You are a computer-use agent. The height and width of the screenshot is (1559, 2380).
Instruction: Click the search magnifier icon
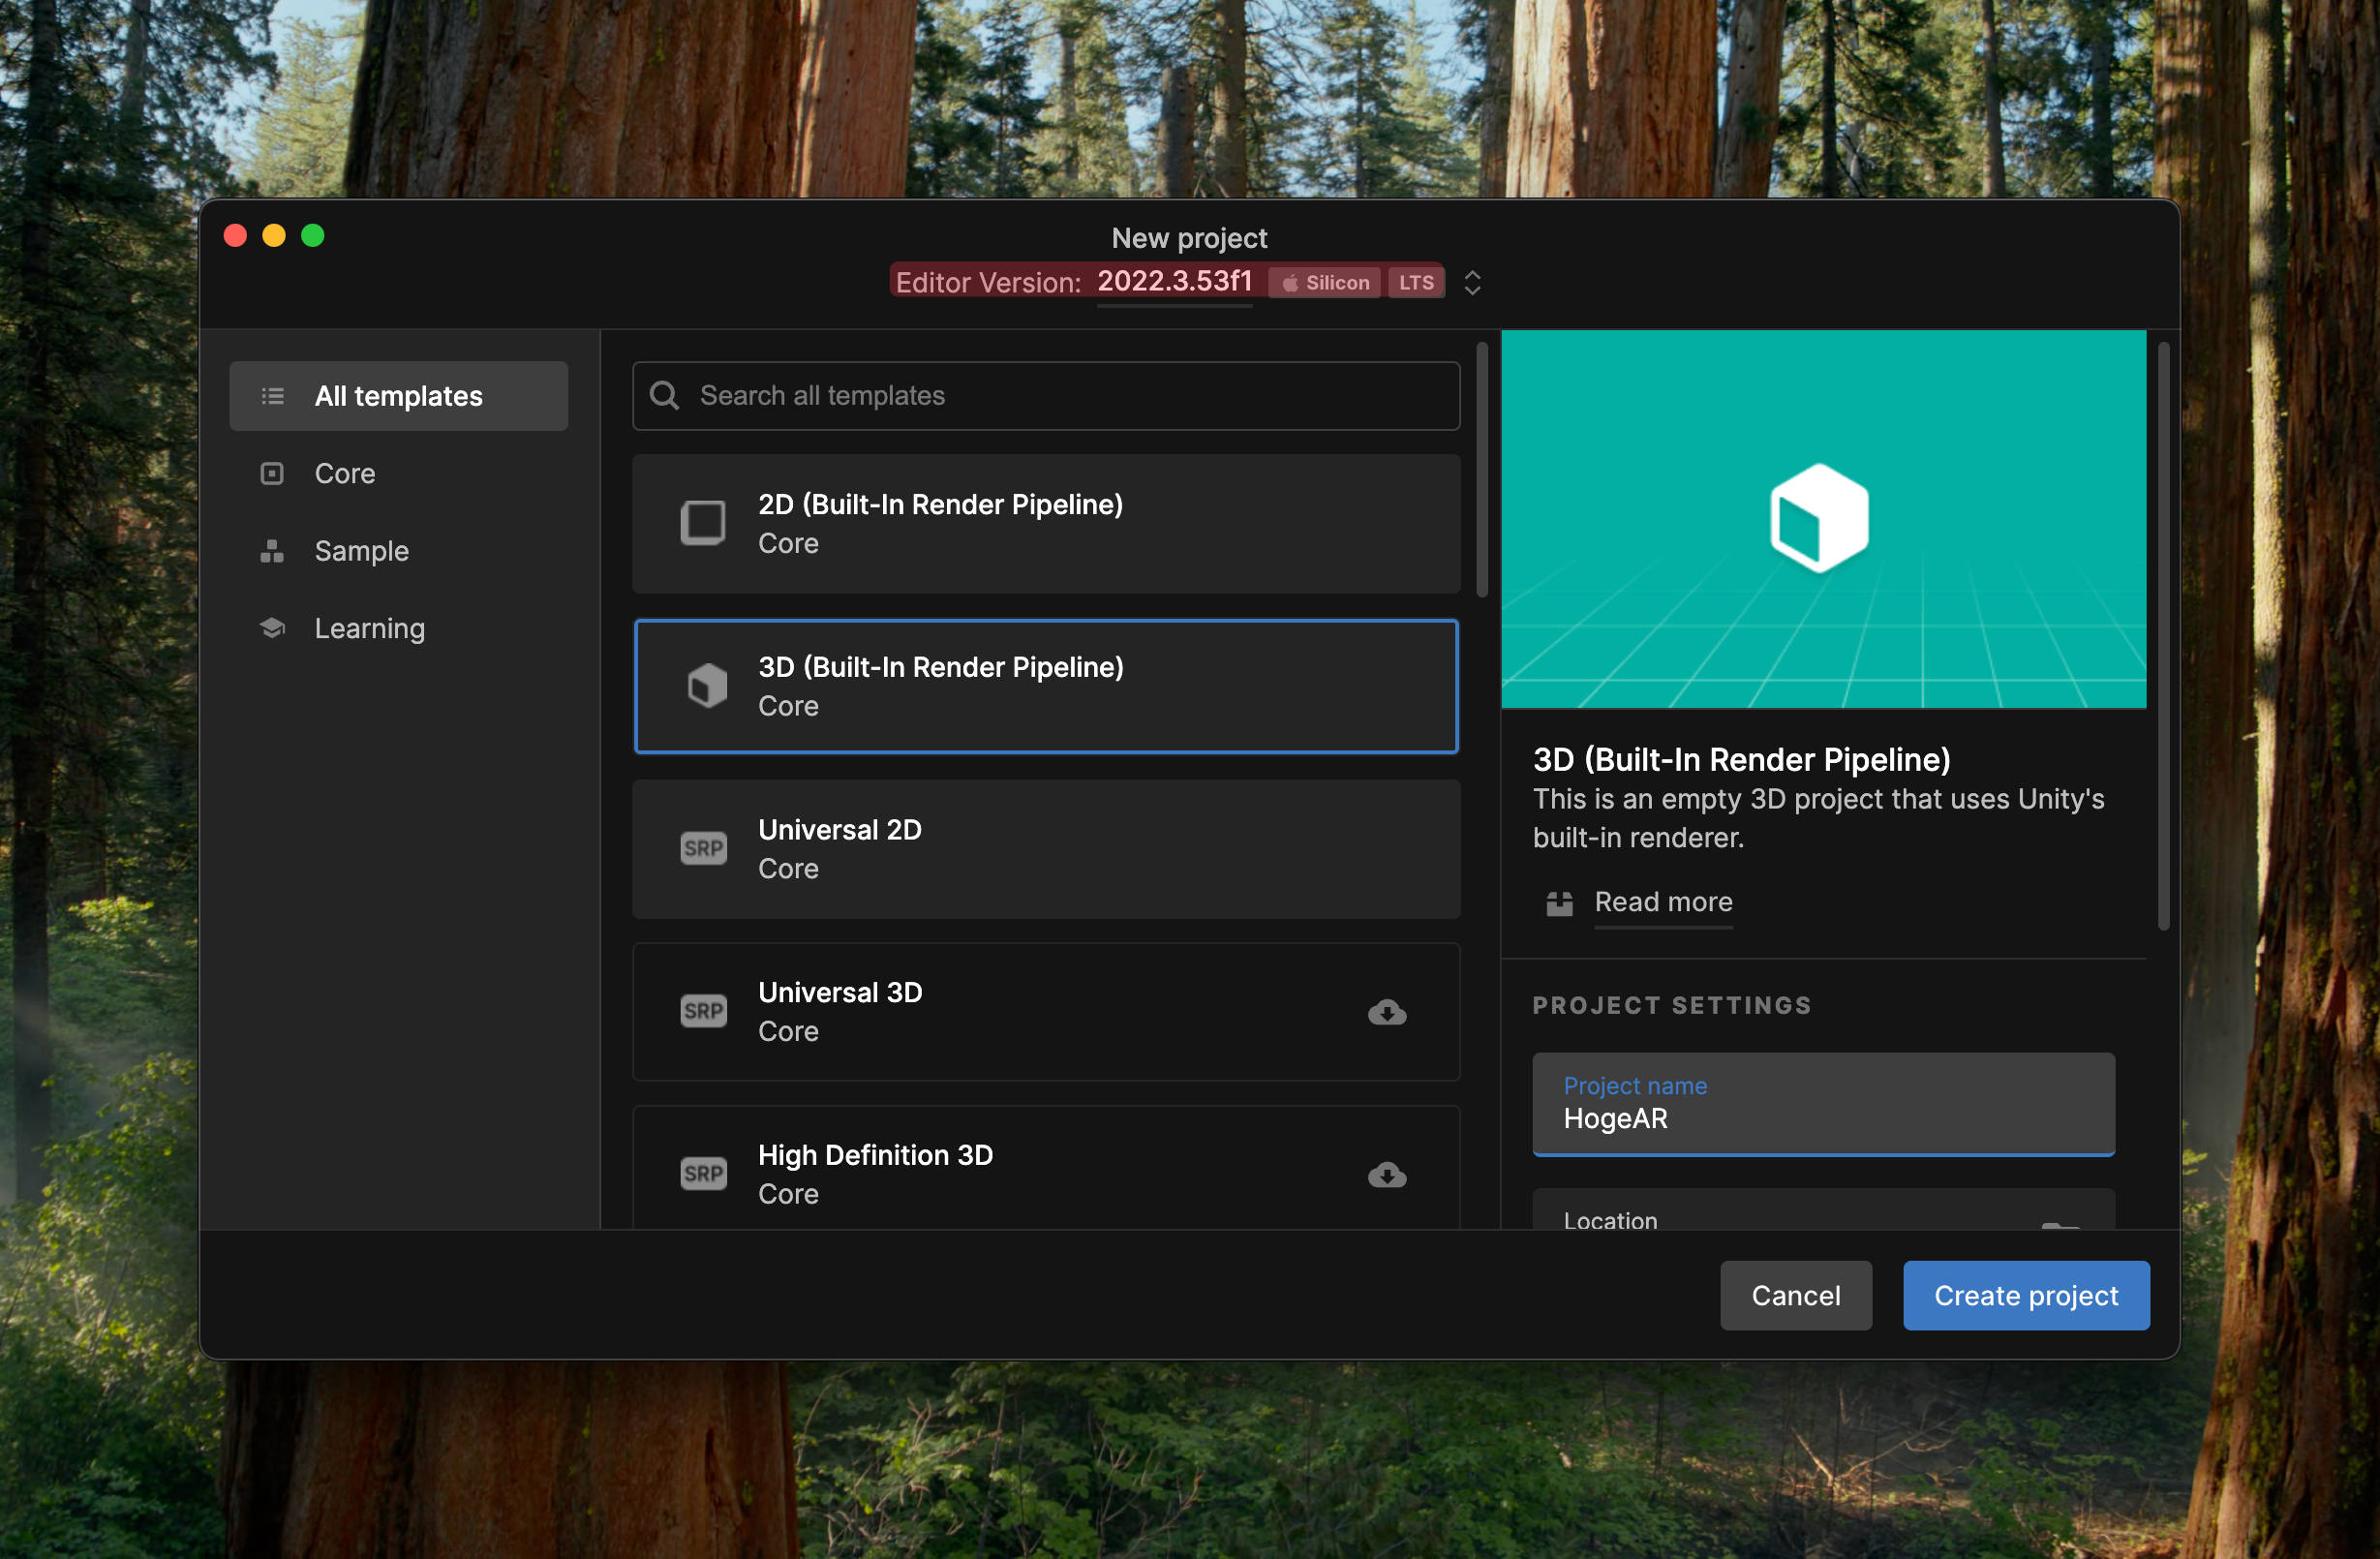tap(664, 396)
